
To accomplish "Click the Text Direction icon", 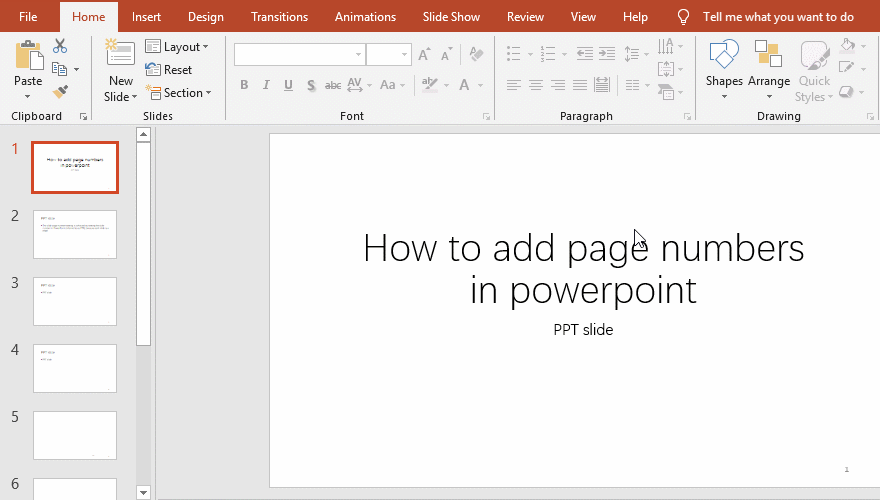I will [x=666, y=46].
